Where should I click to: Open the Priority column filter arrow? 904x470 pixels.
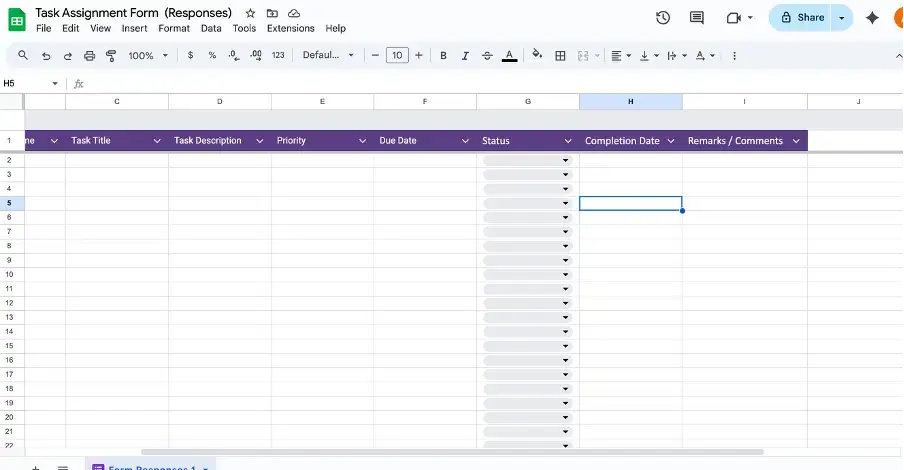coord(362,141)
